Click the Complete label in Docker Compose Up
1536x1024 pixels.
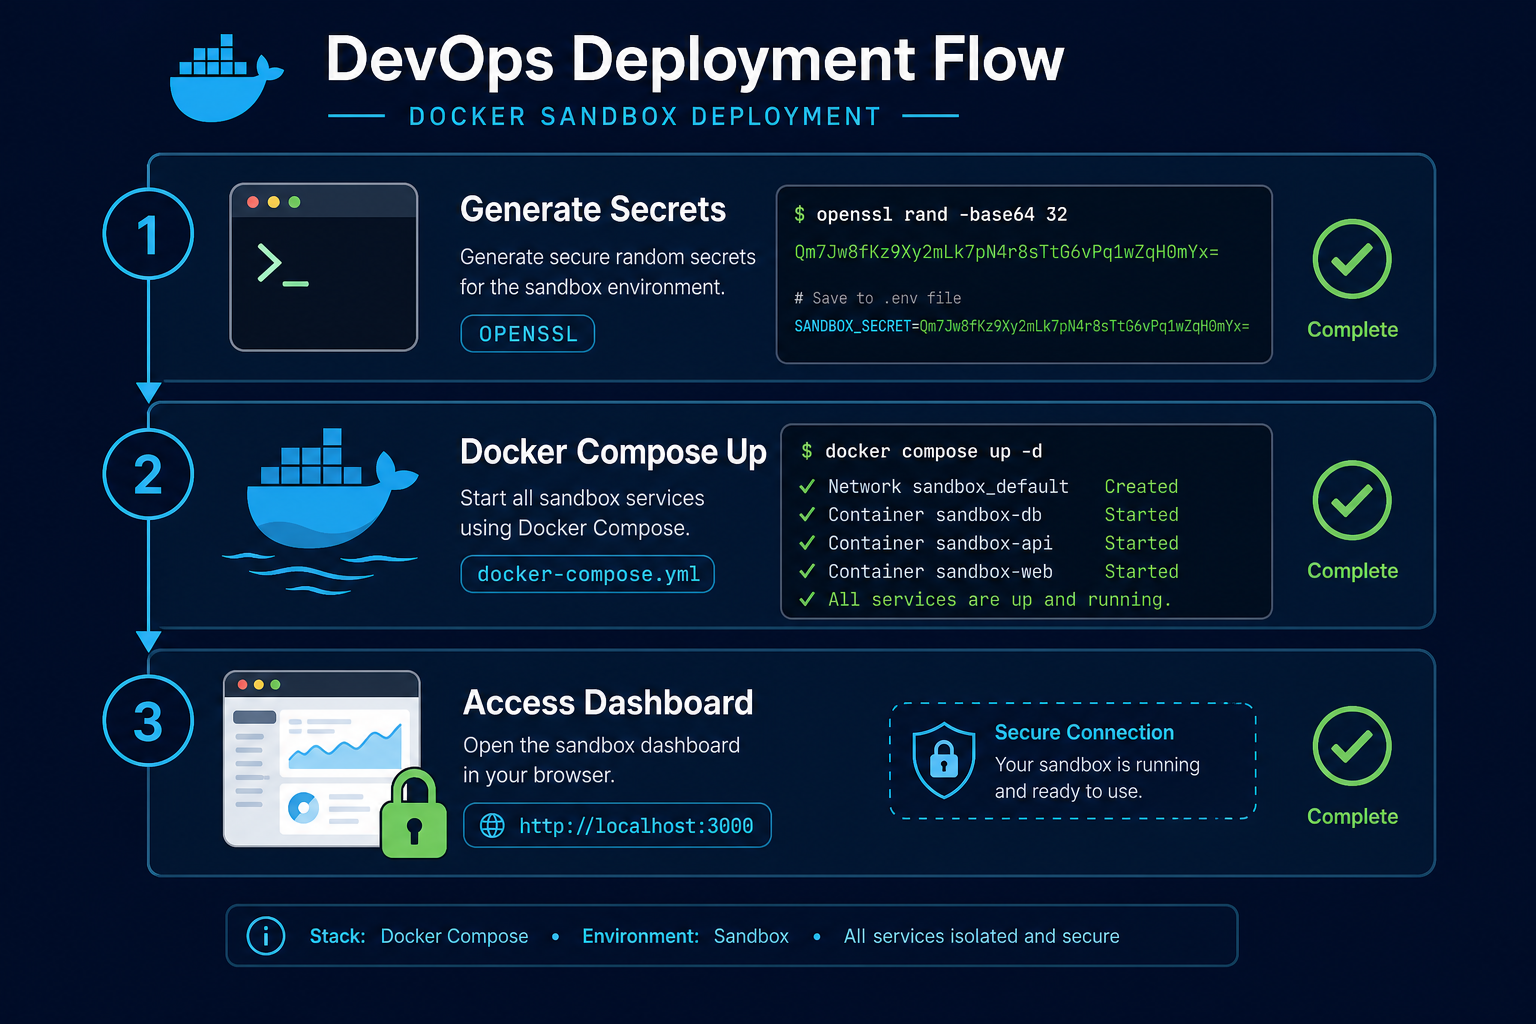point(1352,571)
